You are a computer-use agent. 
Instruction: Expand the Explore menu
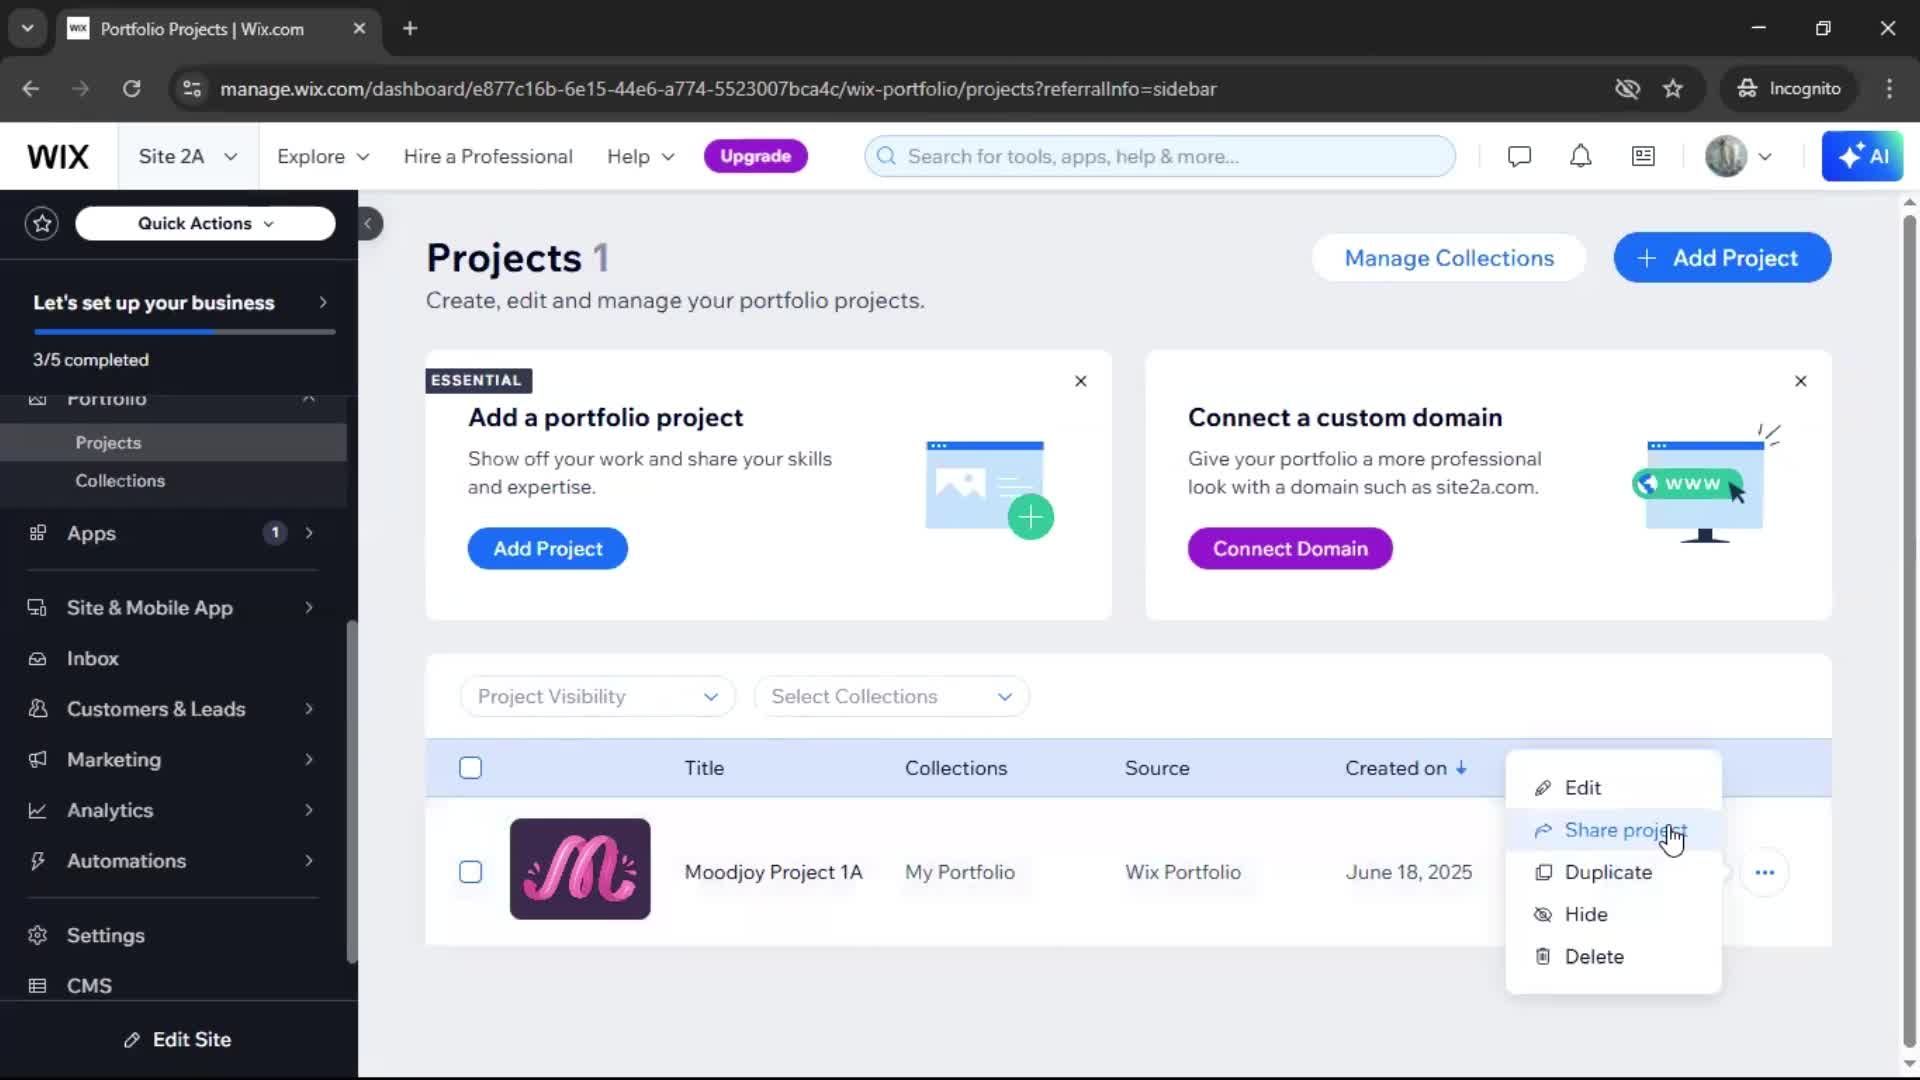click(x=323, y=156)
